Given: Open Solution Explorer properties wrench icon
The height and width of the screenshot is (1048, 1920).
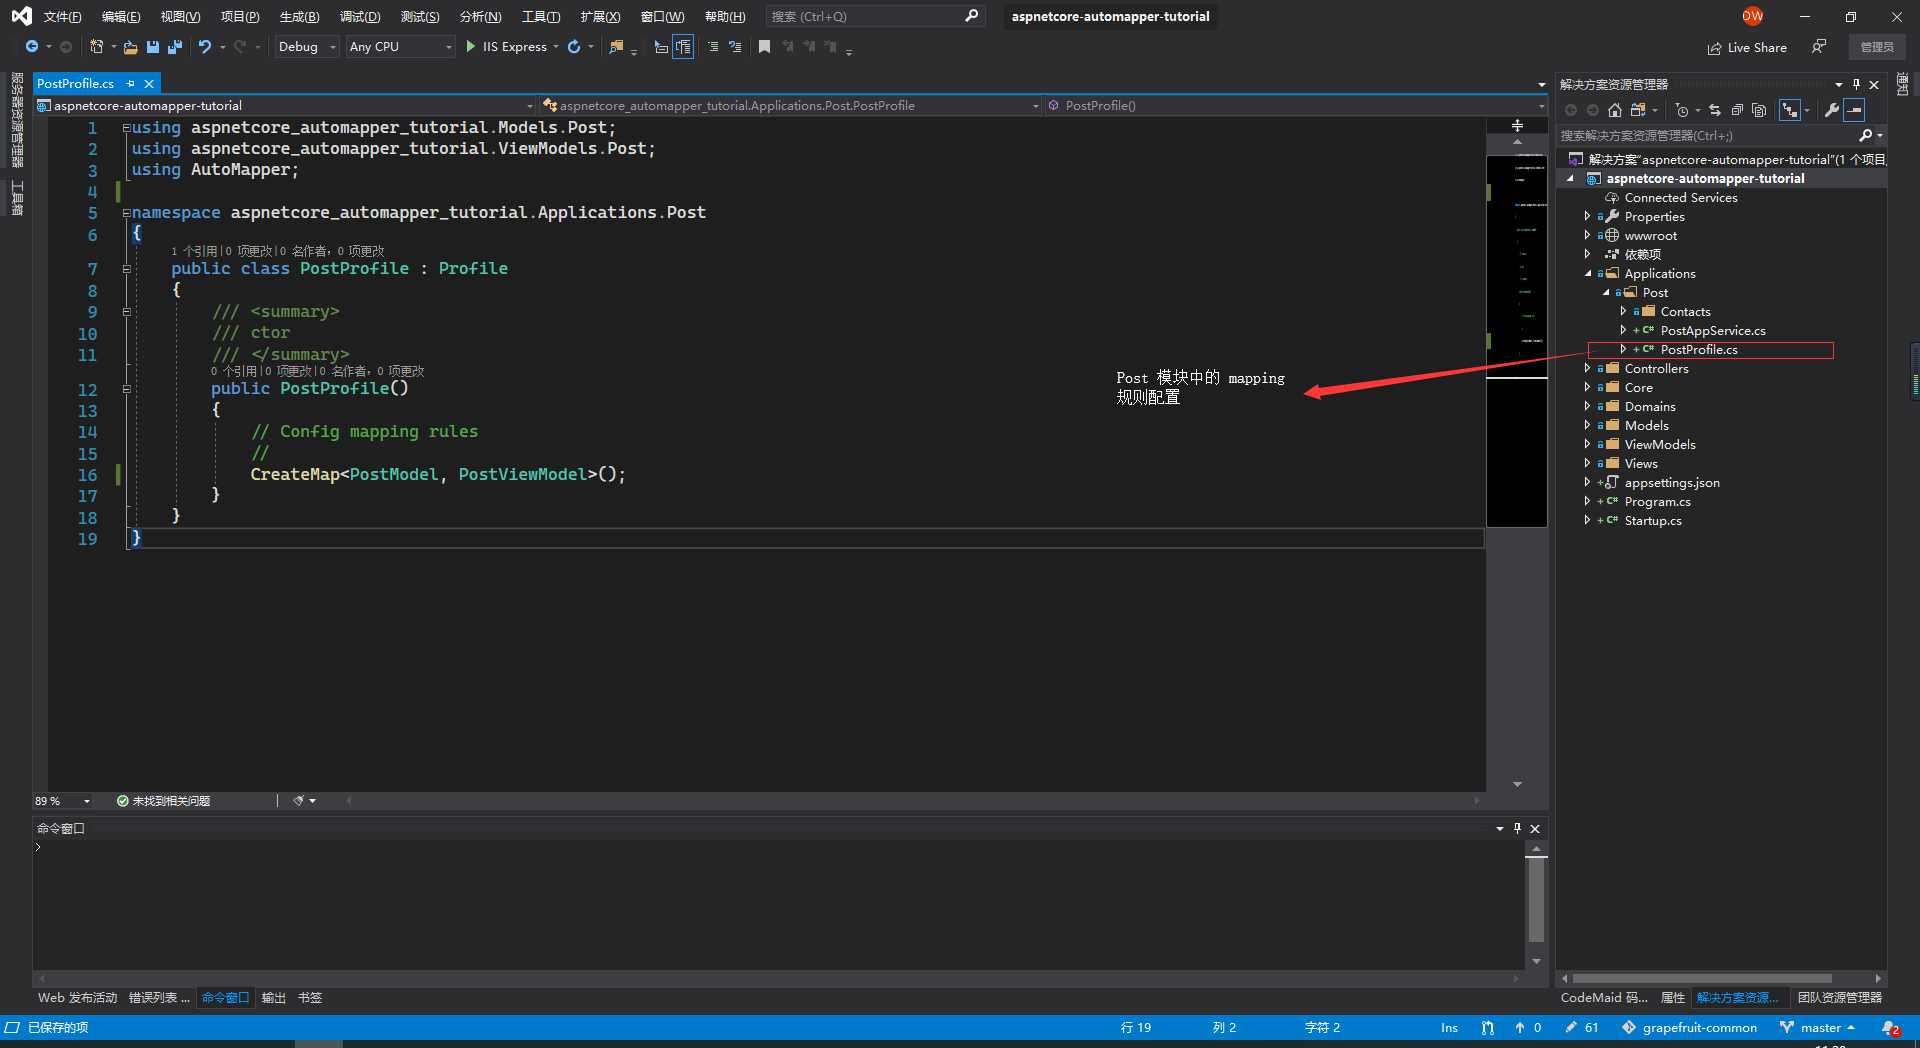Looking at the screenshot, I should click(1832, 110).
